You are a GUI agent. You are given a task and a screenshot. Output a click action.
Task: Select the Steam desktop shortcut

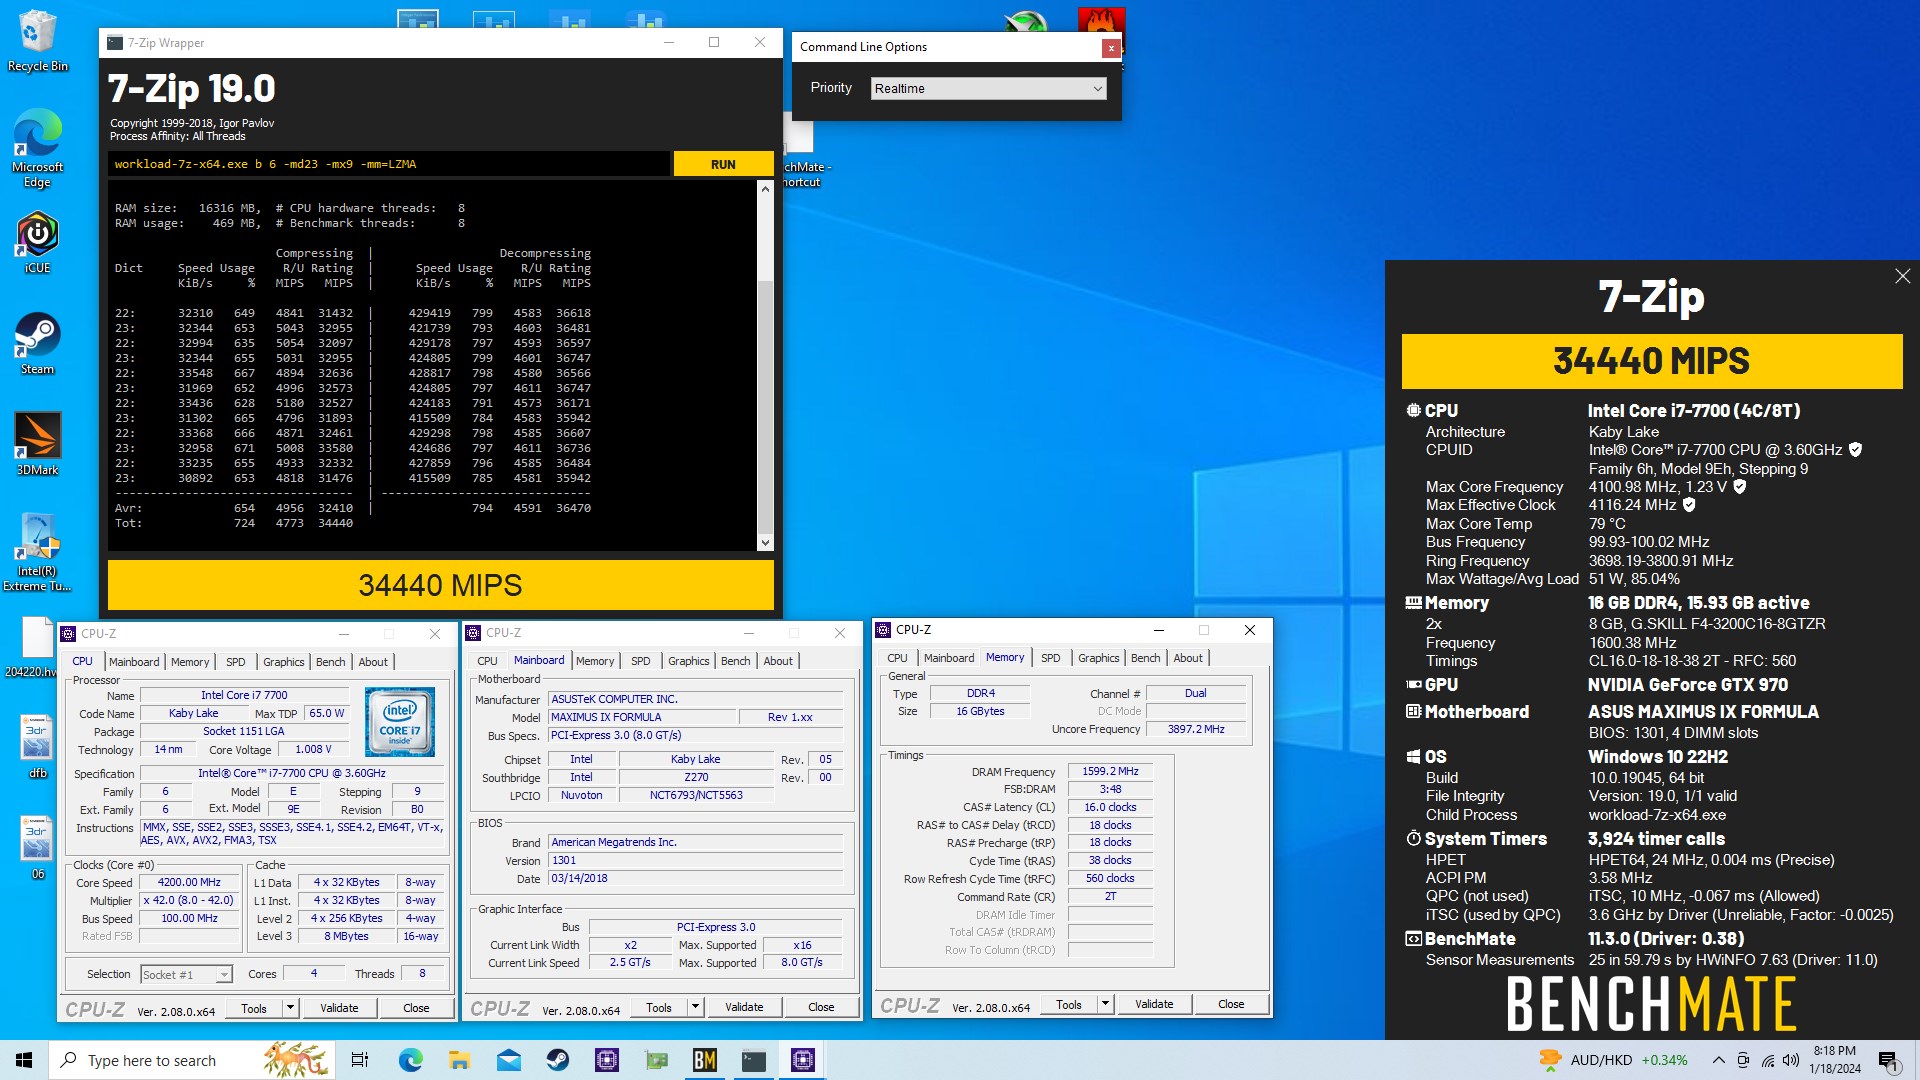37,343
